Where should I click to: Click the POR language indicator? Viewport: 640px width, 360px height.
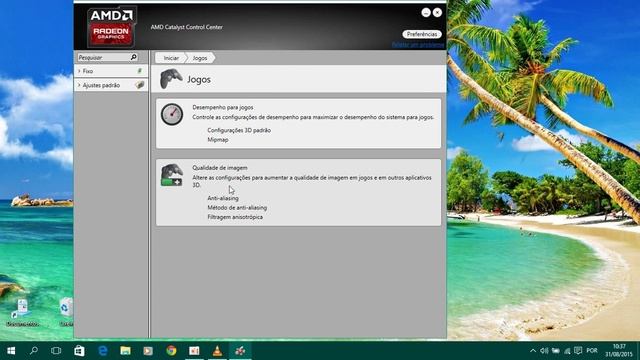tap(592, 351)
